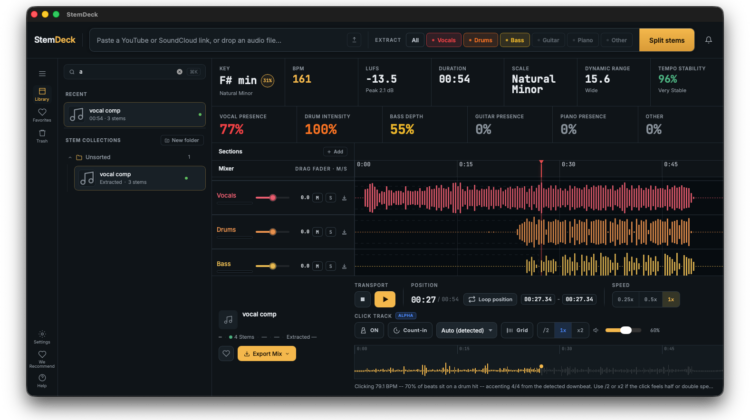Viewport: 750px width, 420px height.
Task: Mute the Drums stem
Action: [x=317, y=232]
